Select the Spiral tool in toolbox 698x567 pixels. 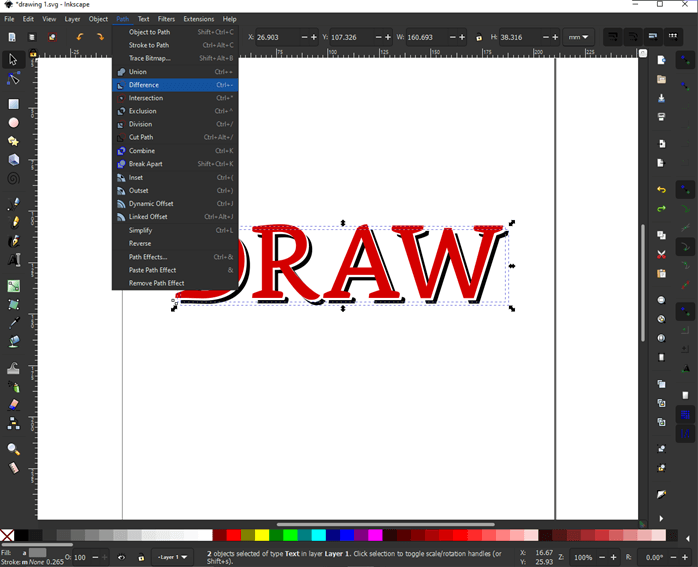point(13,179)
